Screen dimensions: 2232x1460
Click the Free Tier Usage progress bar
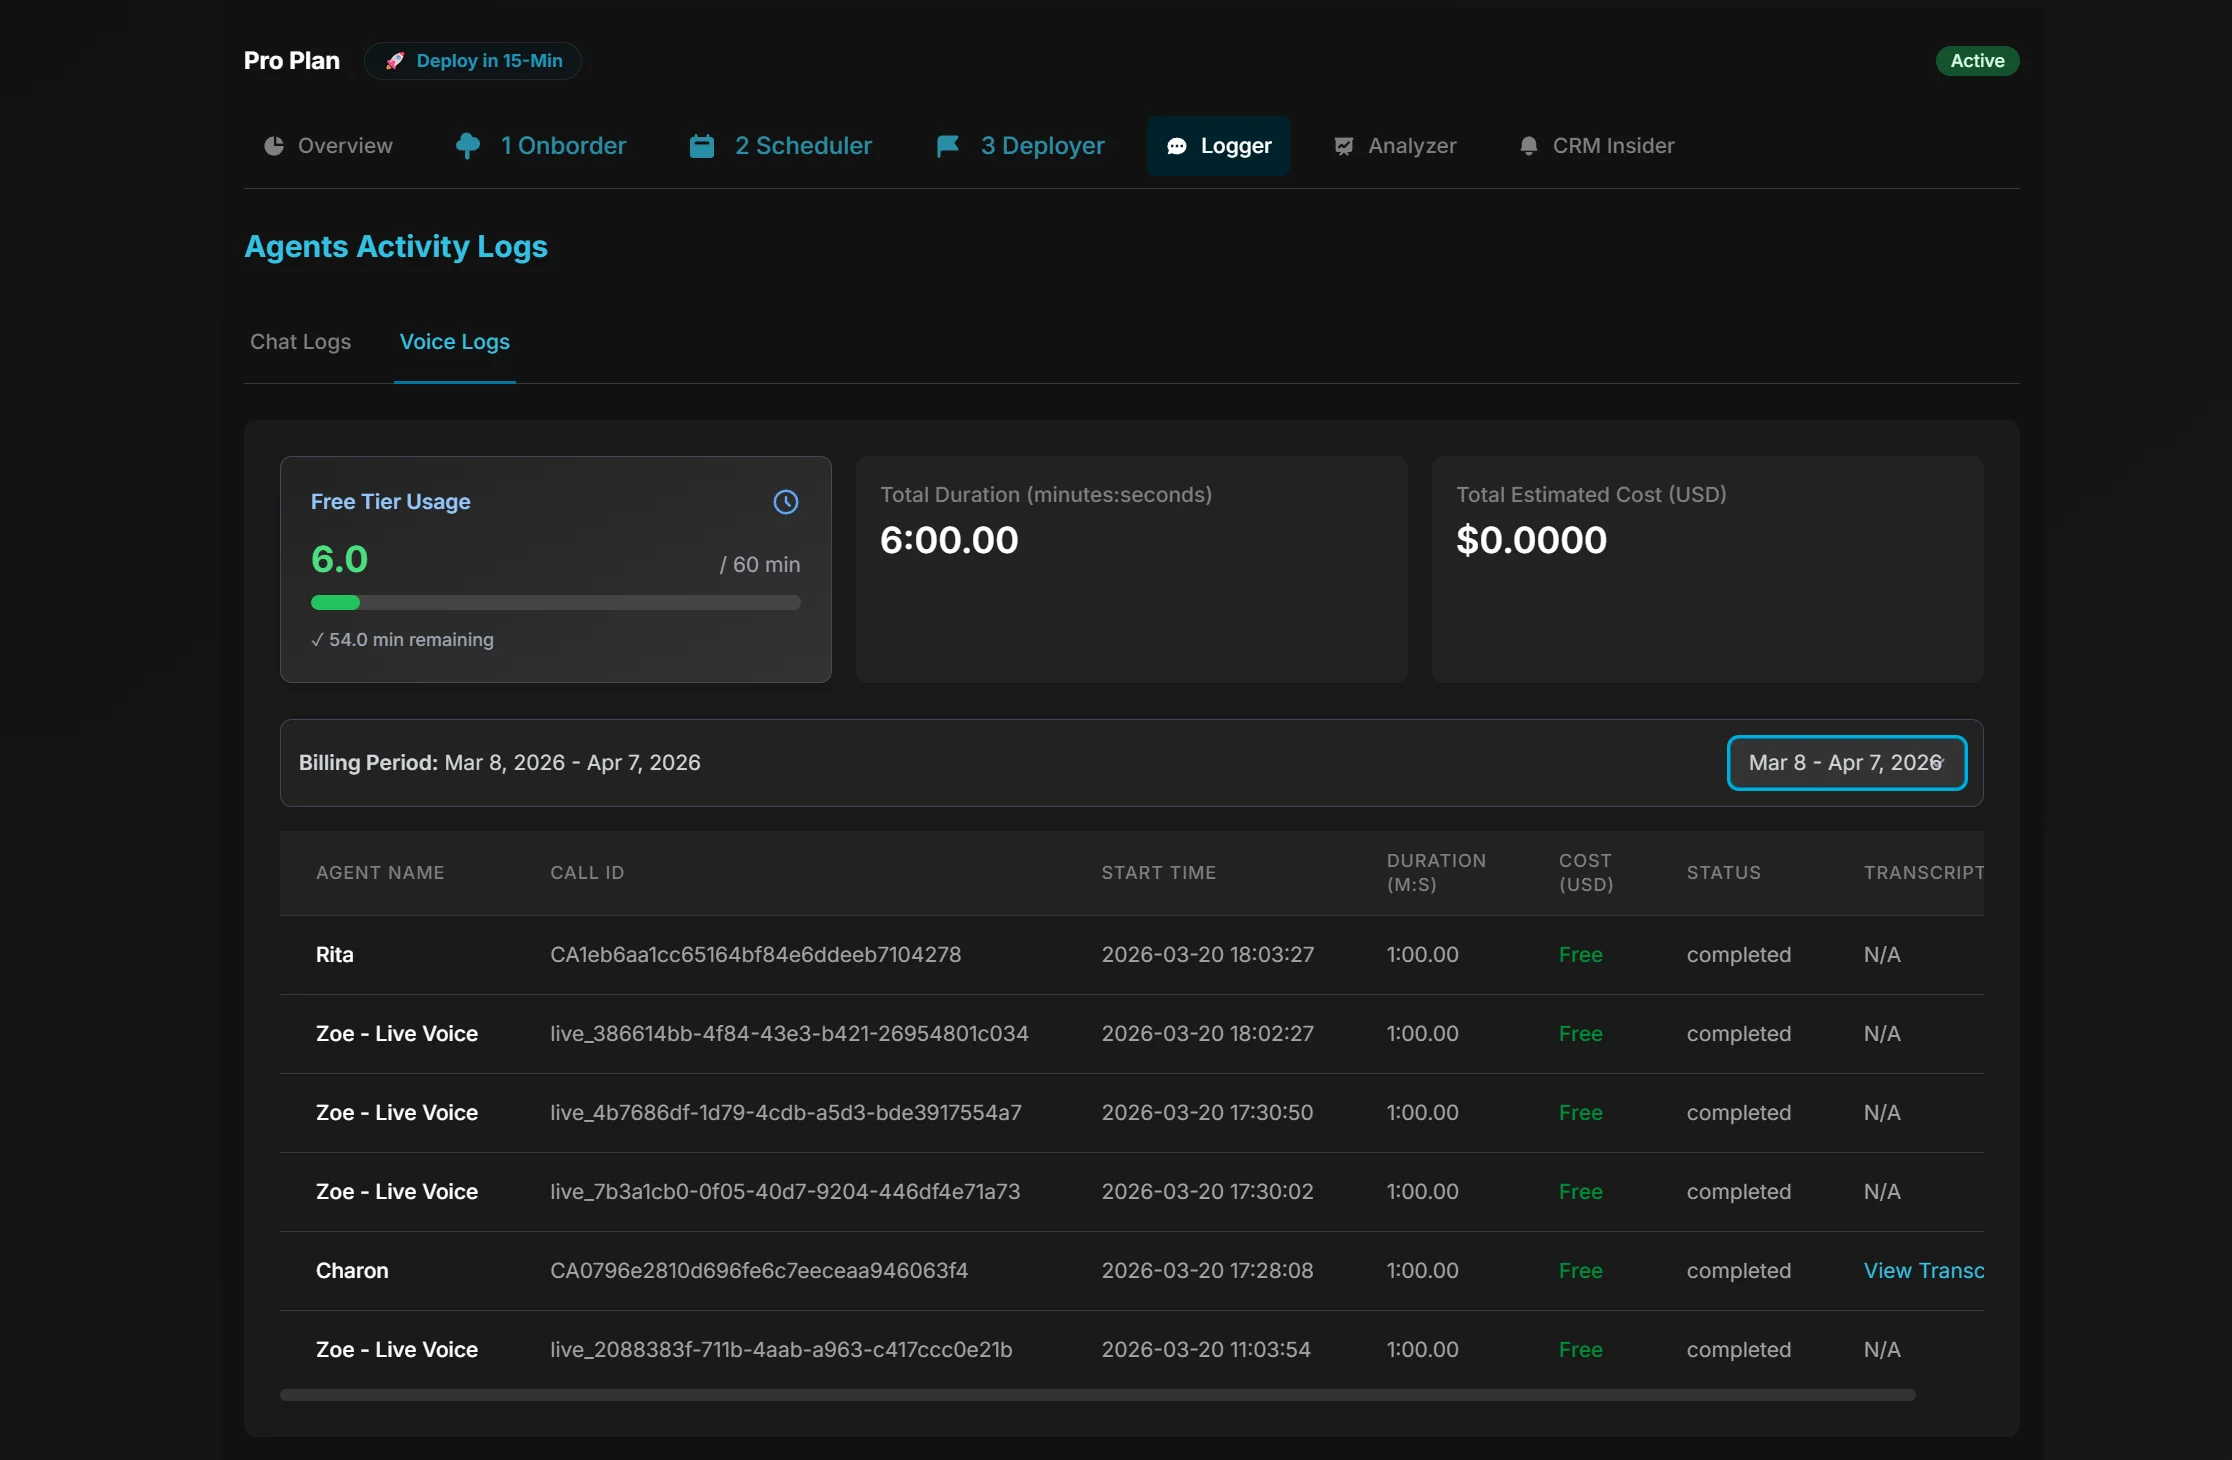pyautogui.click(x=556, y=603)
